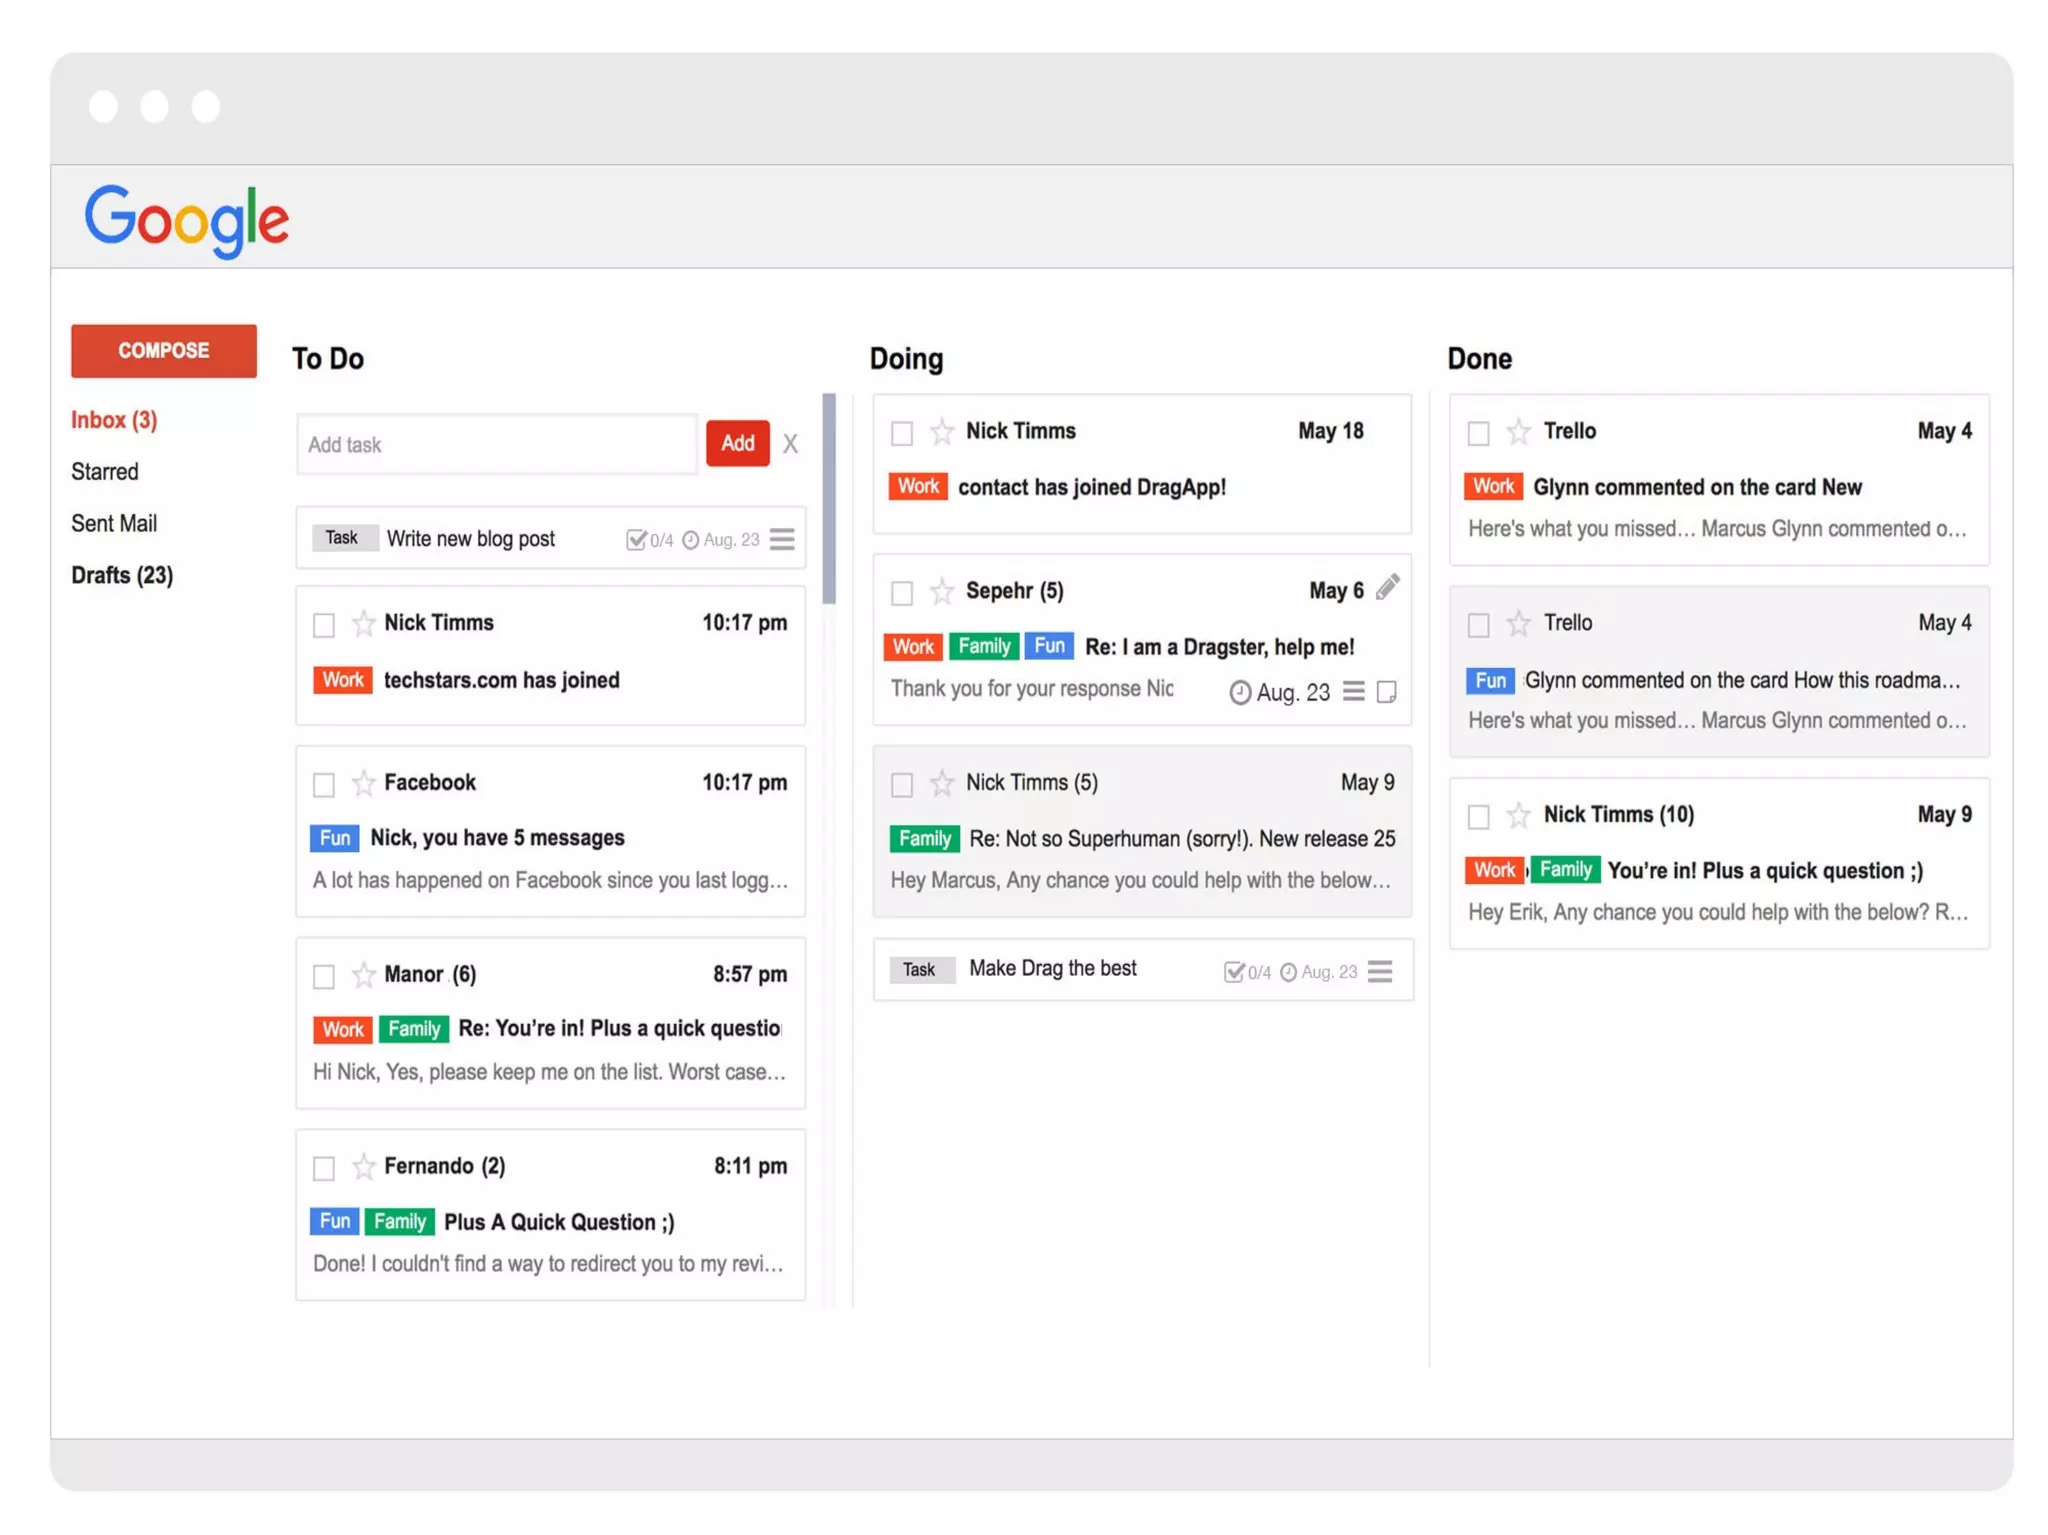Click the Google logo

[187, 219]
